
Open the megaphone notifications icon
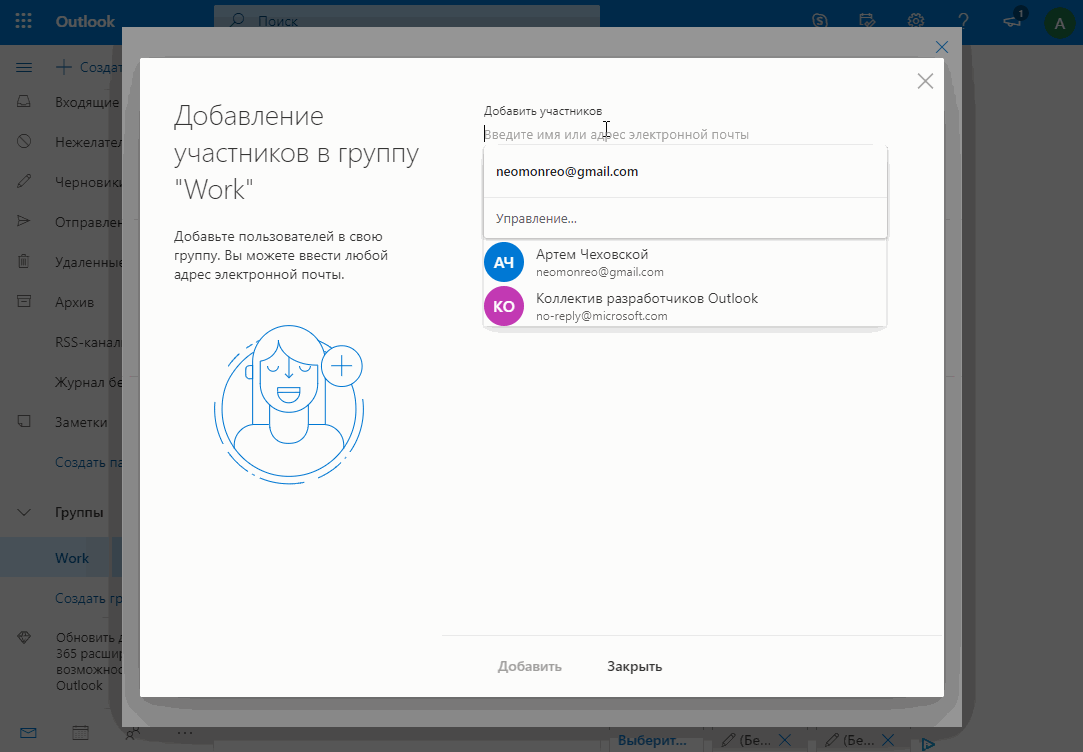coord(1013,20)
